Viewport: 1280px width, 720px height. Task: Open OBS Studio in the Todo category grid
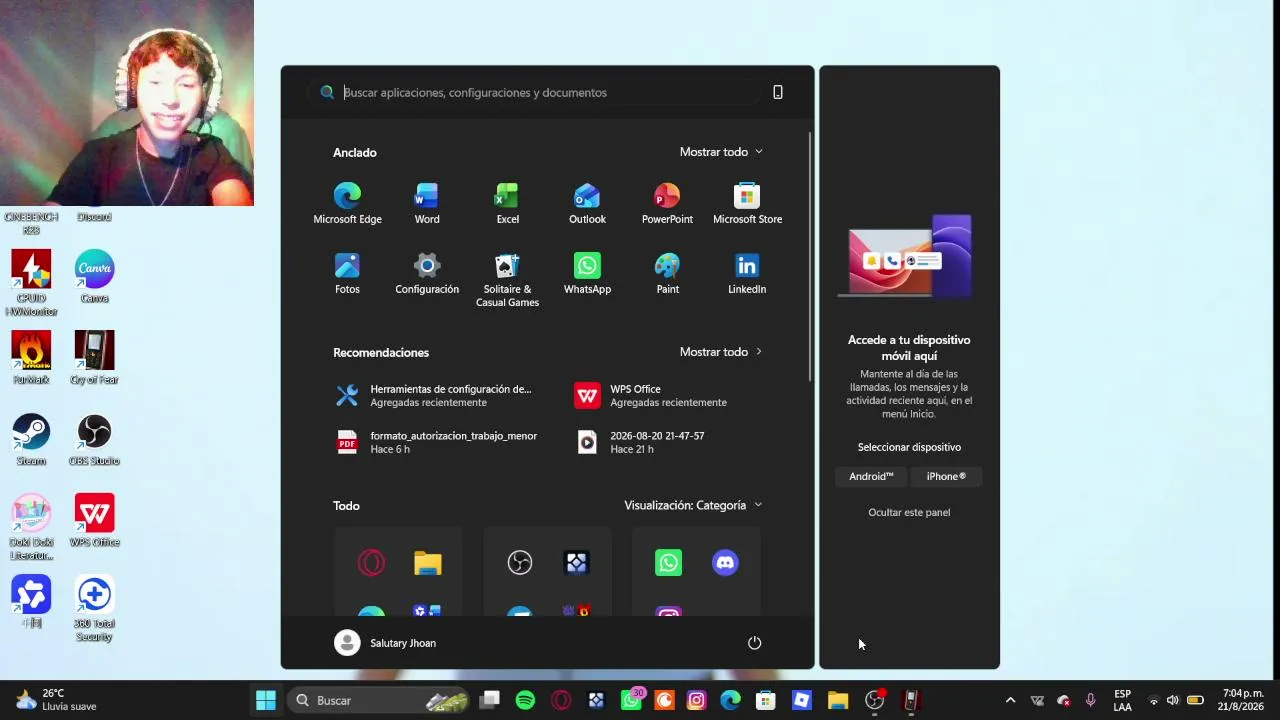tap(520, 563)
